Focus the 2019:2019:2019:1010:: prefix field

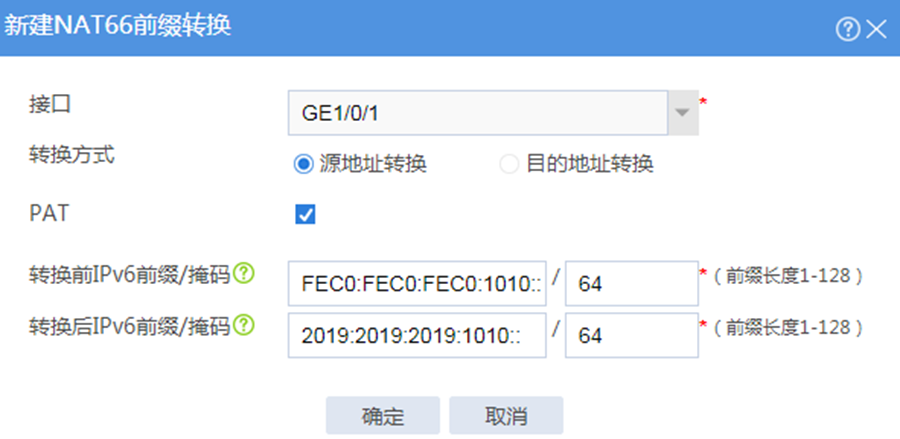pos(417,335)
